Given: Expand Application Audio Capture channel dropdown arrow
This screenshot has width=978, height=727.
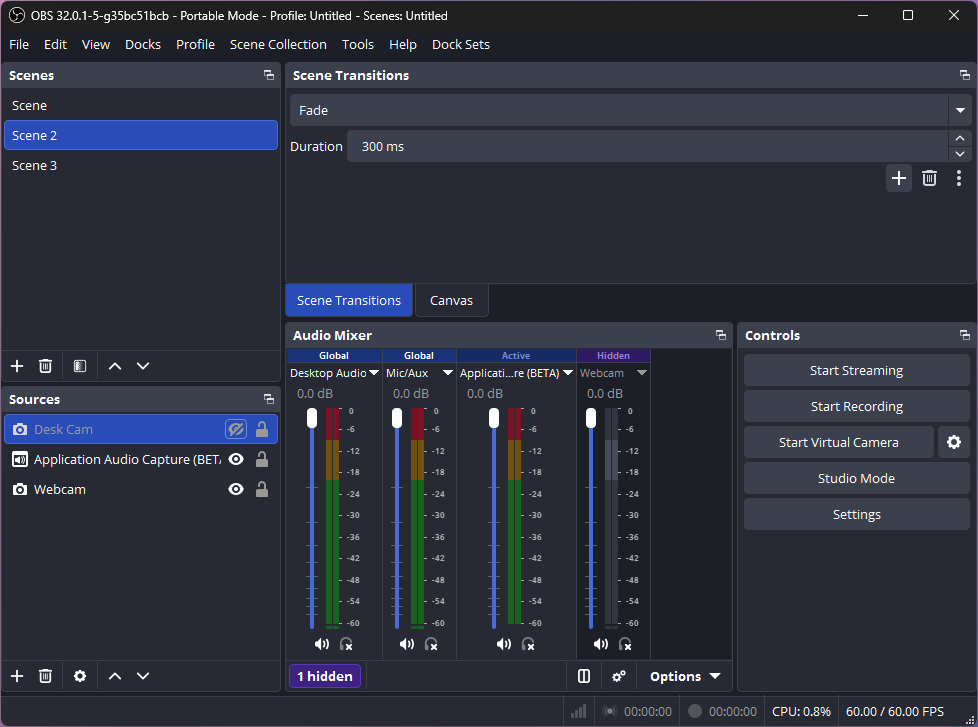Looking at the screenshot, I should [568, 373].
